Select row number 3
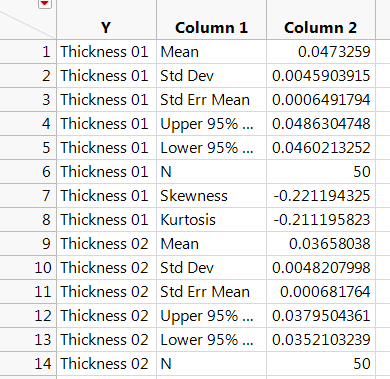Image resolution: width=390 pixels, height=379 pixels. click(28, 100)
